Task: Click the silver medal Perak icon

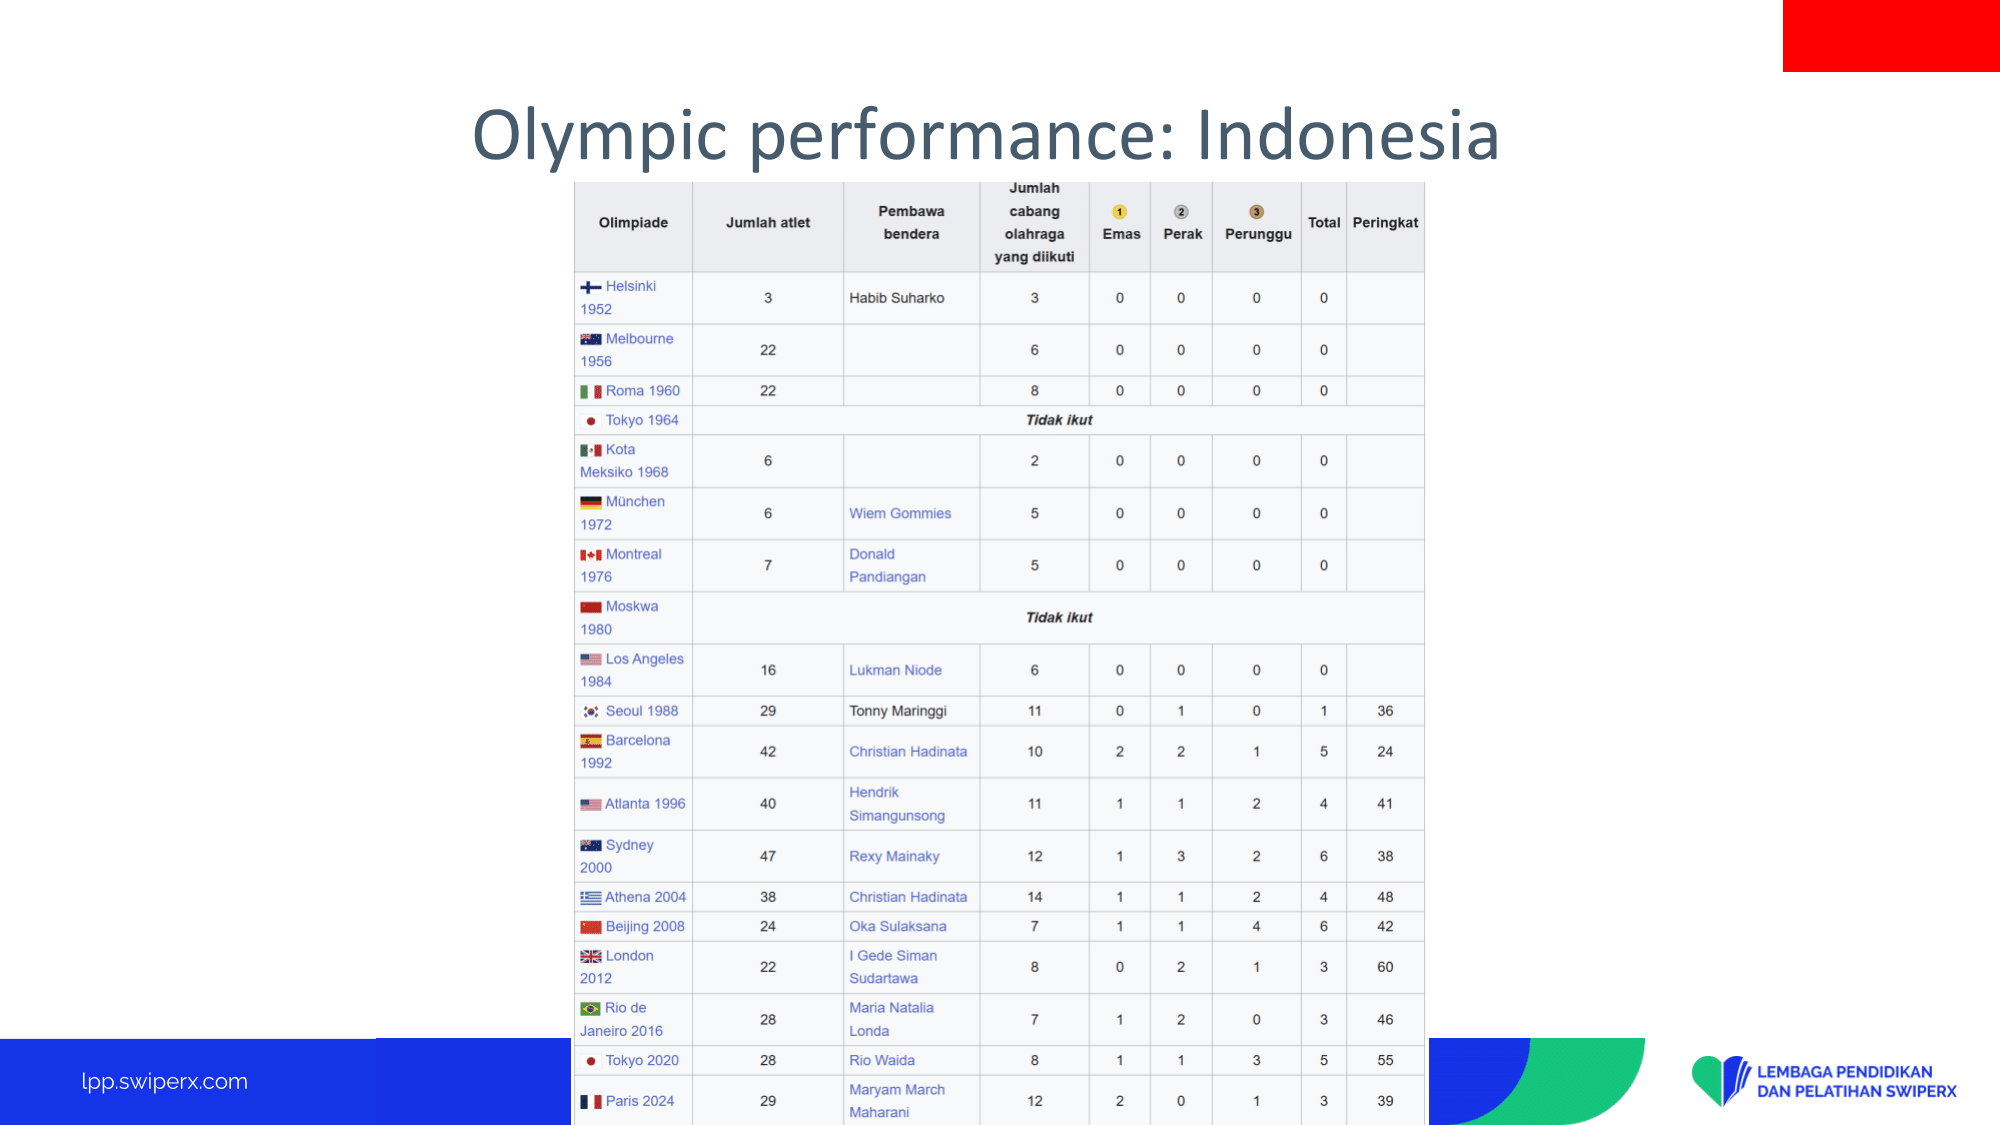Action: [x=1181, y=212]
